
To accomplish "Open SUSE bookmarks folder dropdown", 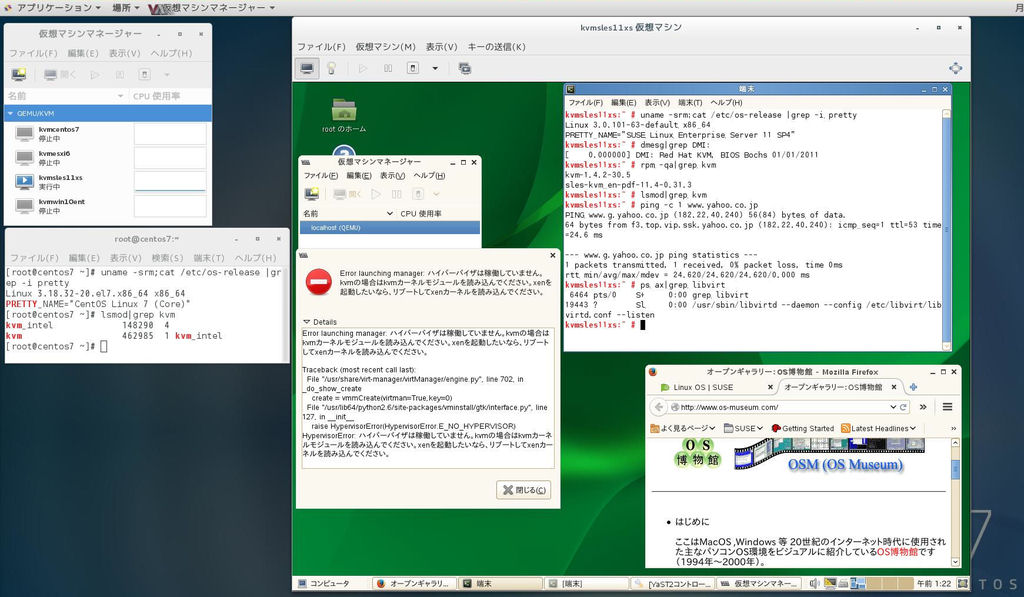I will click(744, 428).
